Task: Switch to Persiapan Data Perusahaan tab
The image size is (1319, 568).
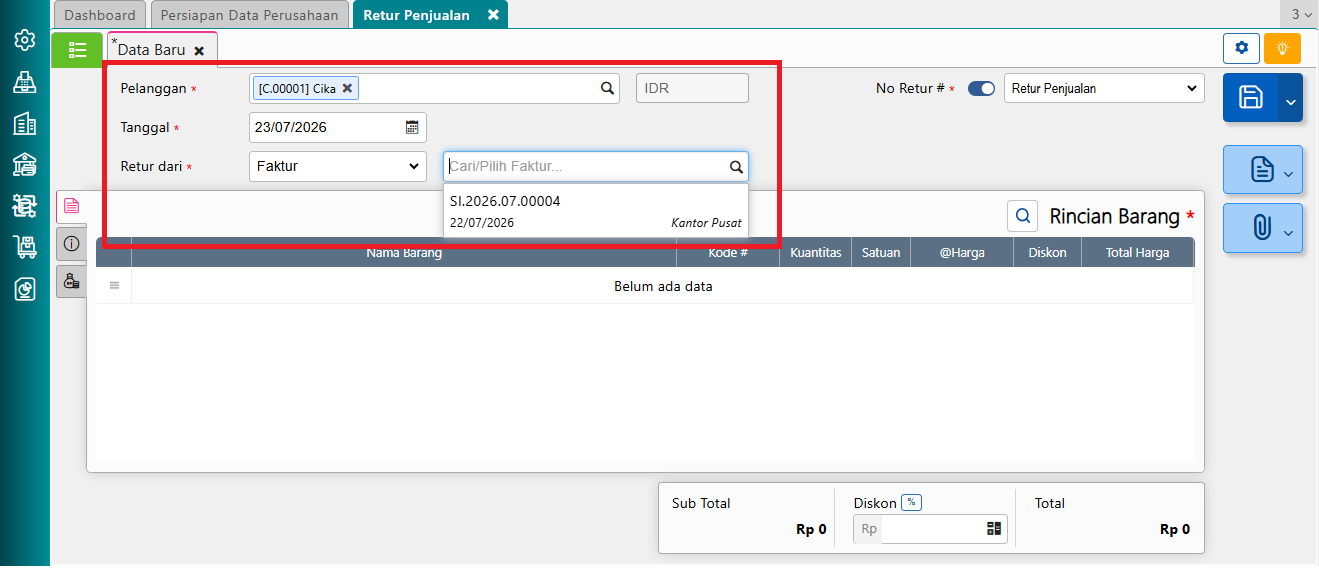Action: coord(251,15)
